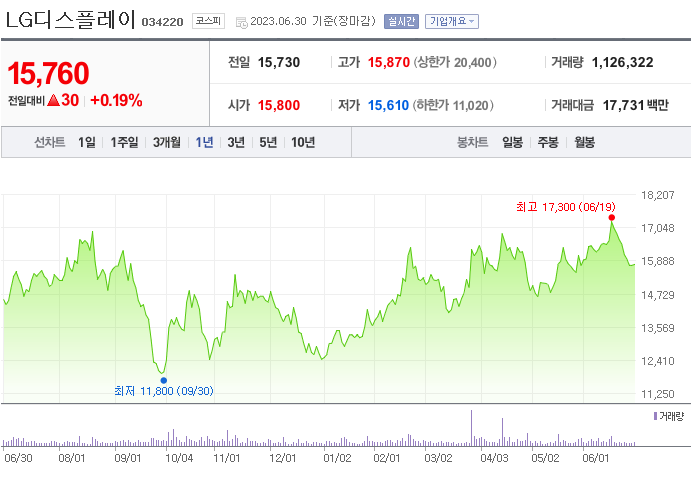Screen dimensions: 691x479
Task: Select the 3개월 line chart tab
Action: click(167, 142)
